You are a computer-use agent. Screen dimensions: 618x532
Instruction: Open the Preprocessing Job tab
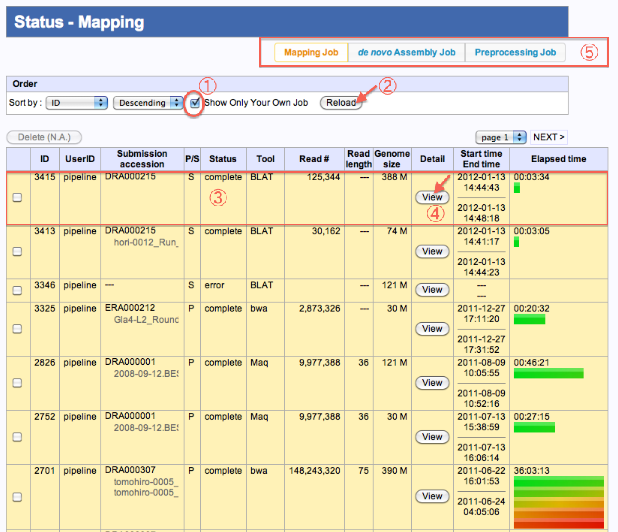(x=513, y=52)
